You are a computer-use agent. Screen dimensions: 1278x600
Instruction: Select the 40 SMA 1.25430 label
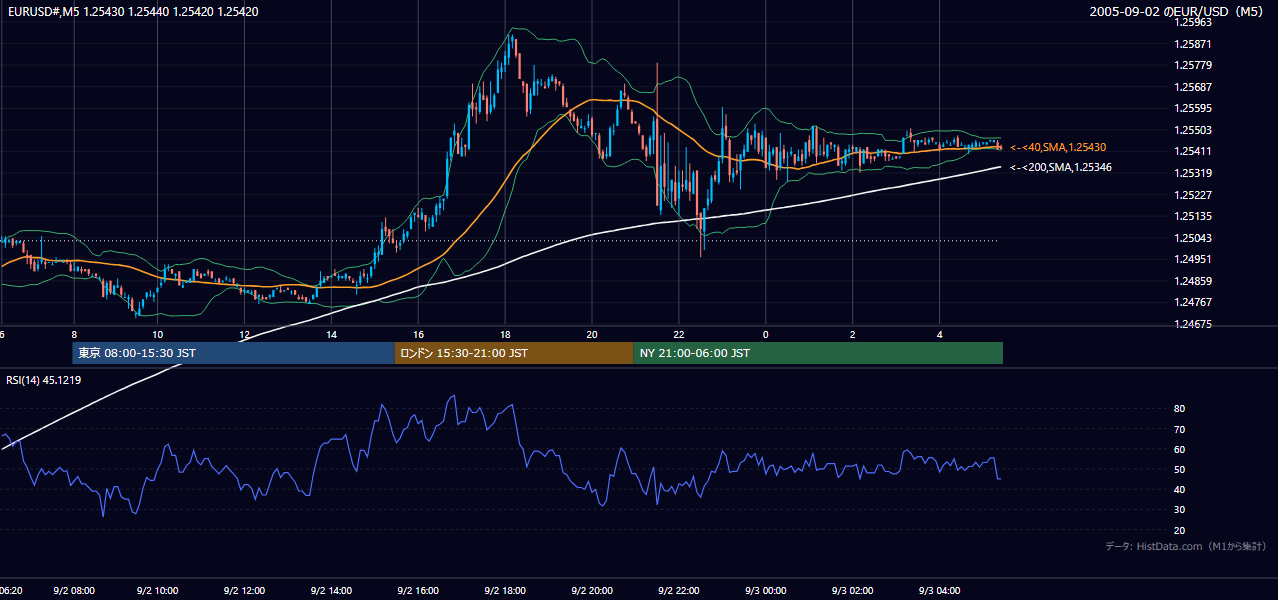(x=1058, y=147)
